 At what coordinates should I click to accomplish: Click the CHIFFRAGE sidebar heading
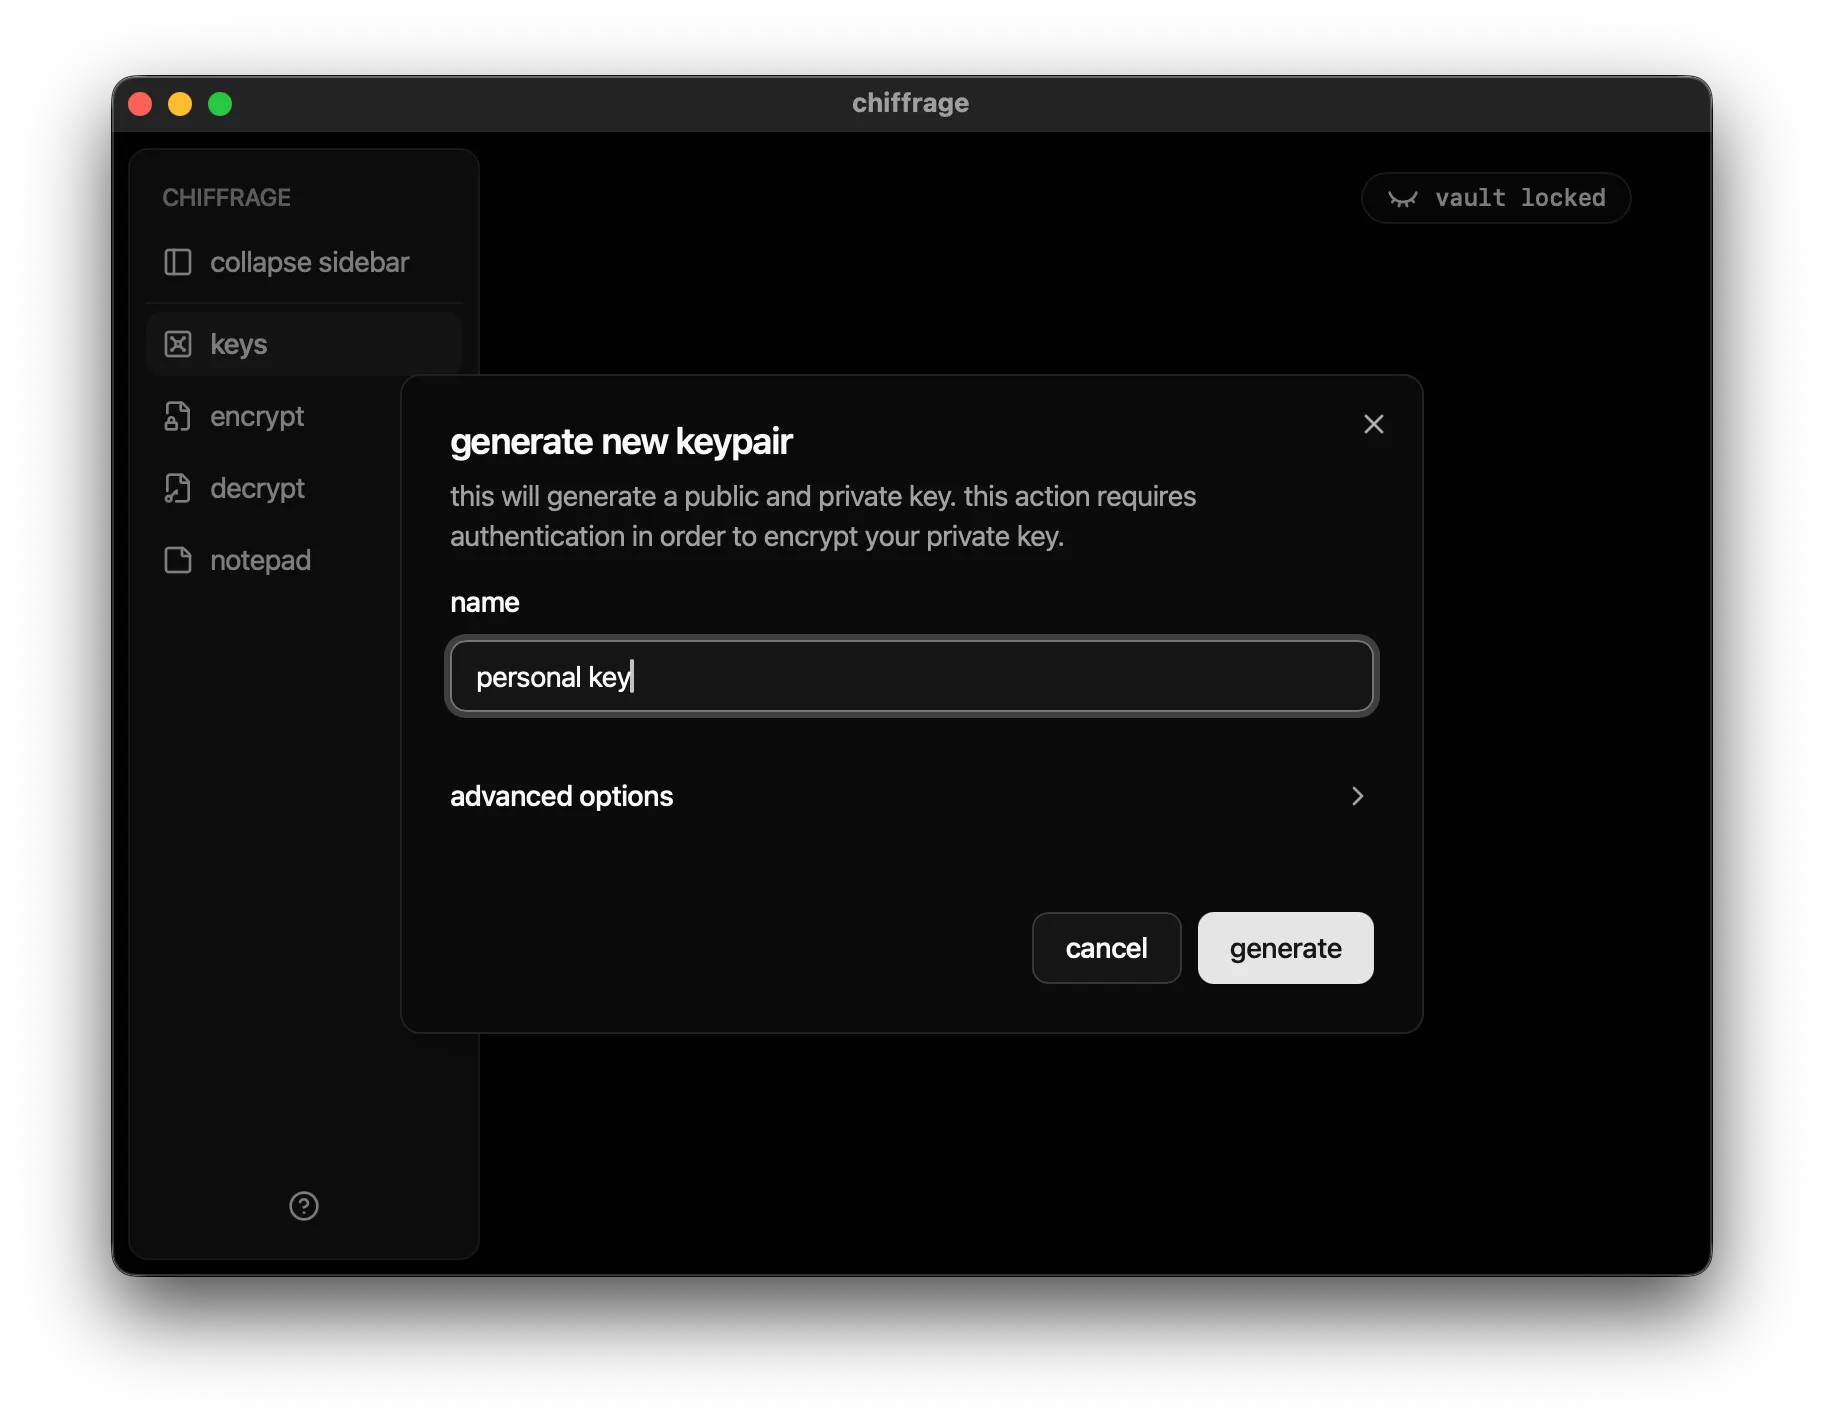[x=226, y=197]
